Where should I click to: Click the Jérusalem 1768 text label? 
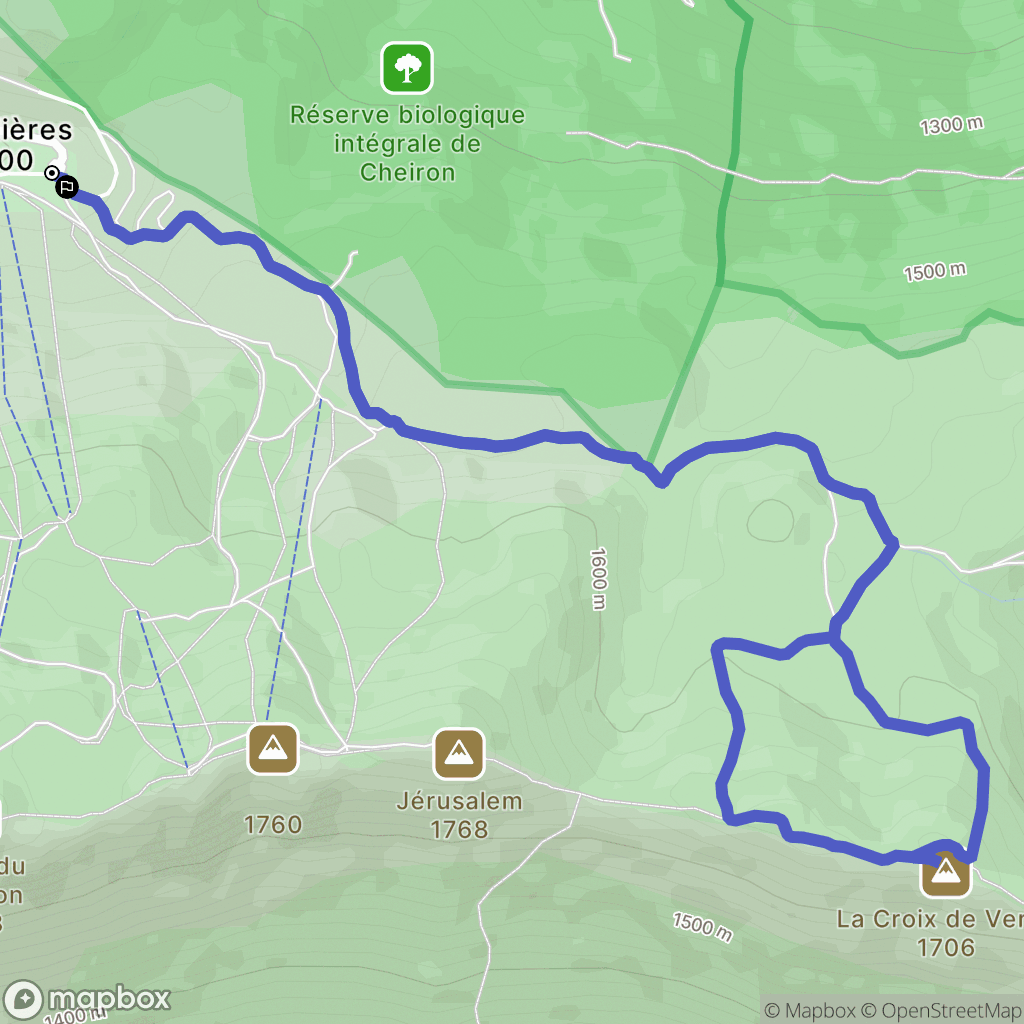[x=459, y=815]
